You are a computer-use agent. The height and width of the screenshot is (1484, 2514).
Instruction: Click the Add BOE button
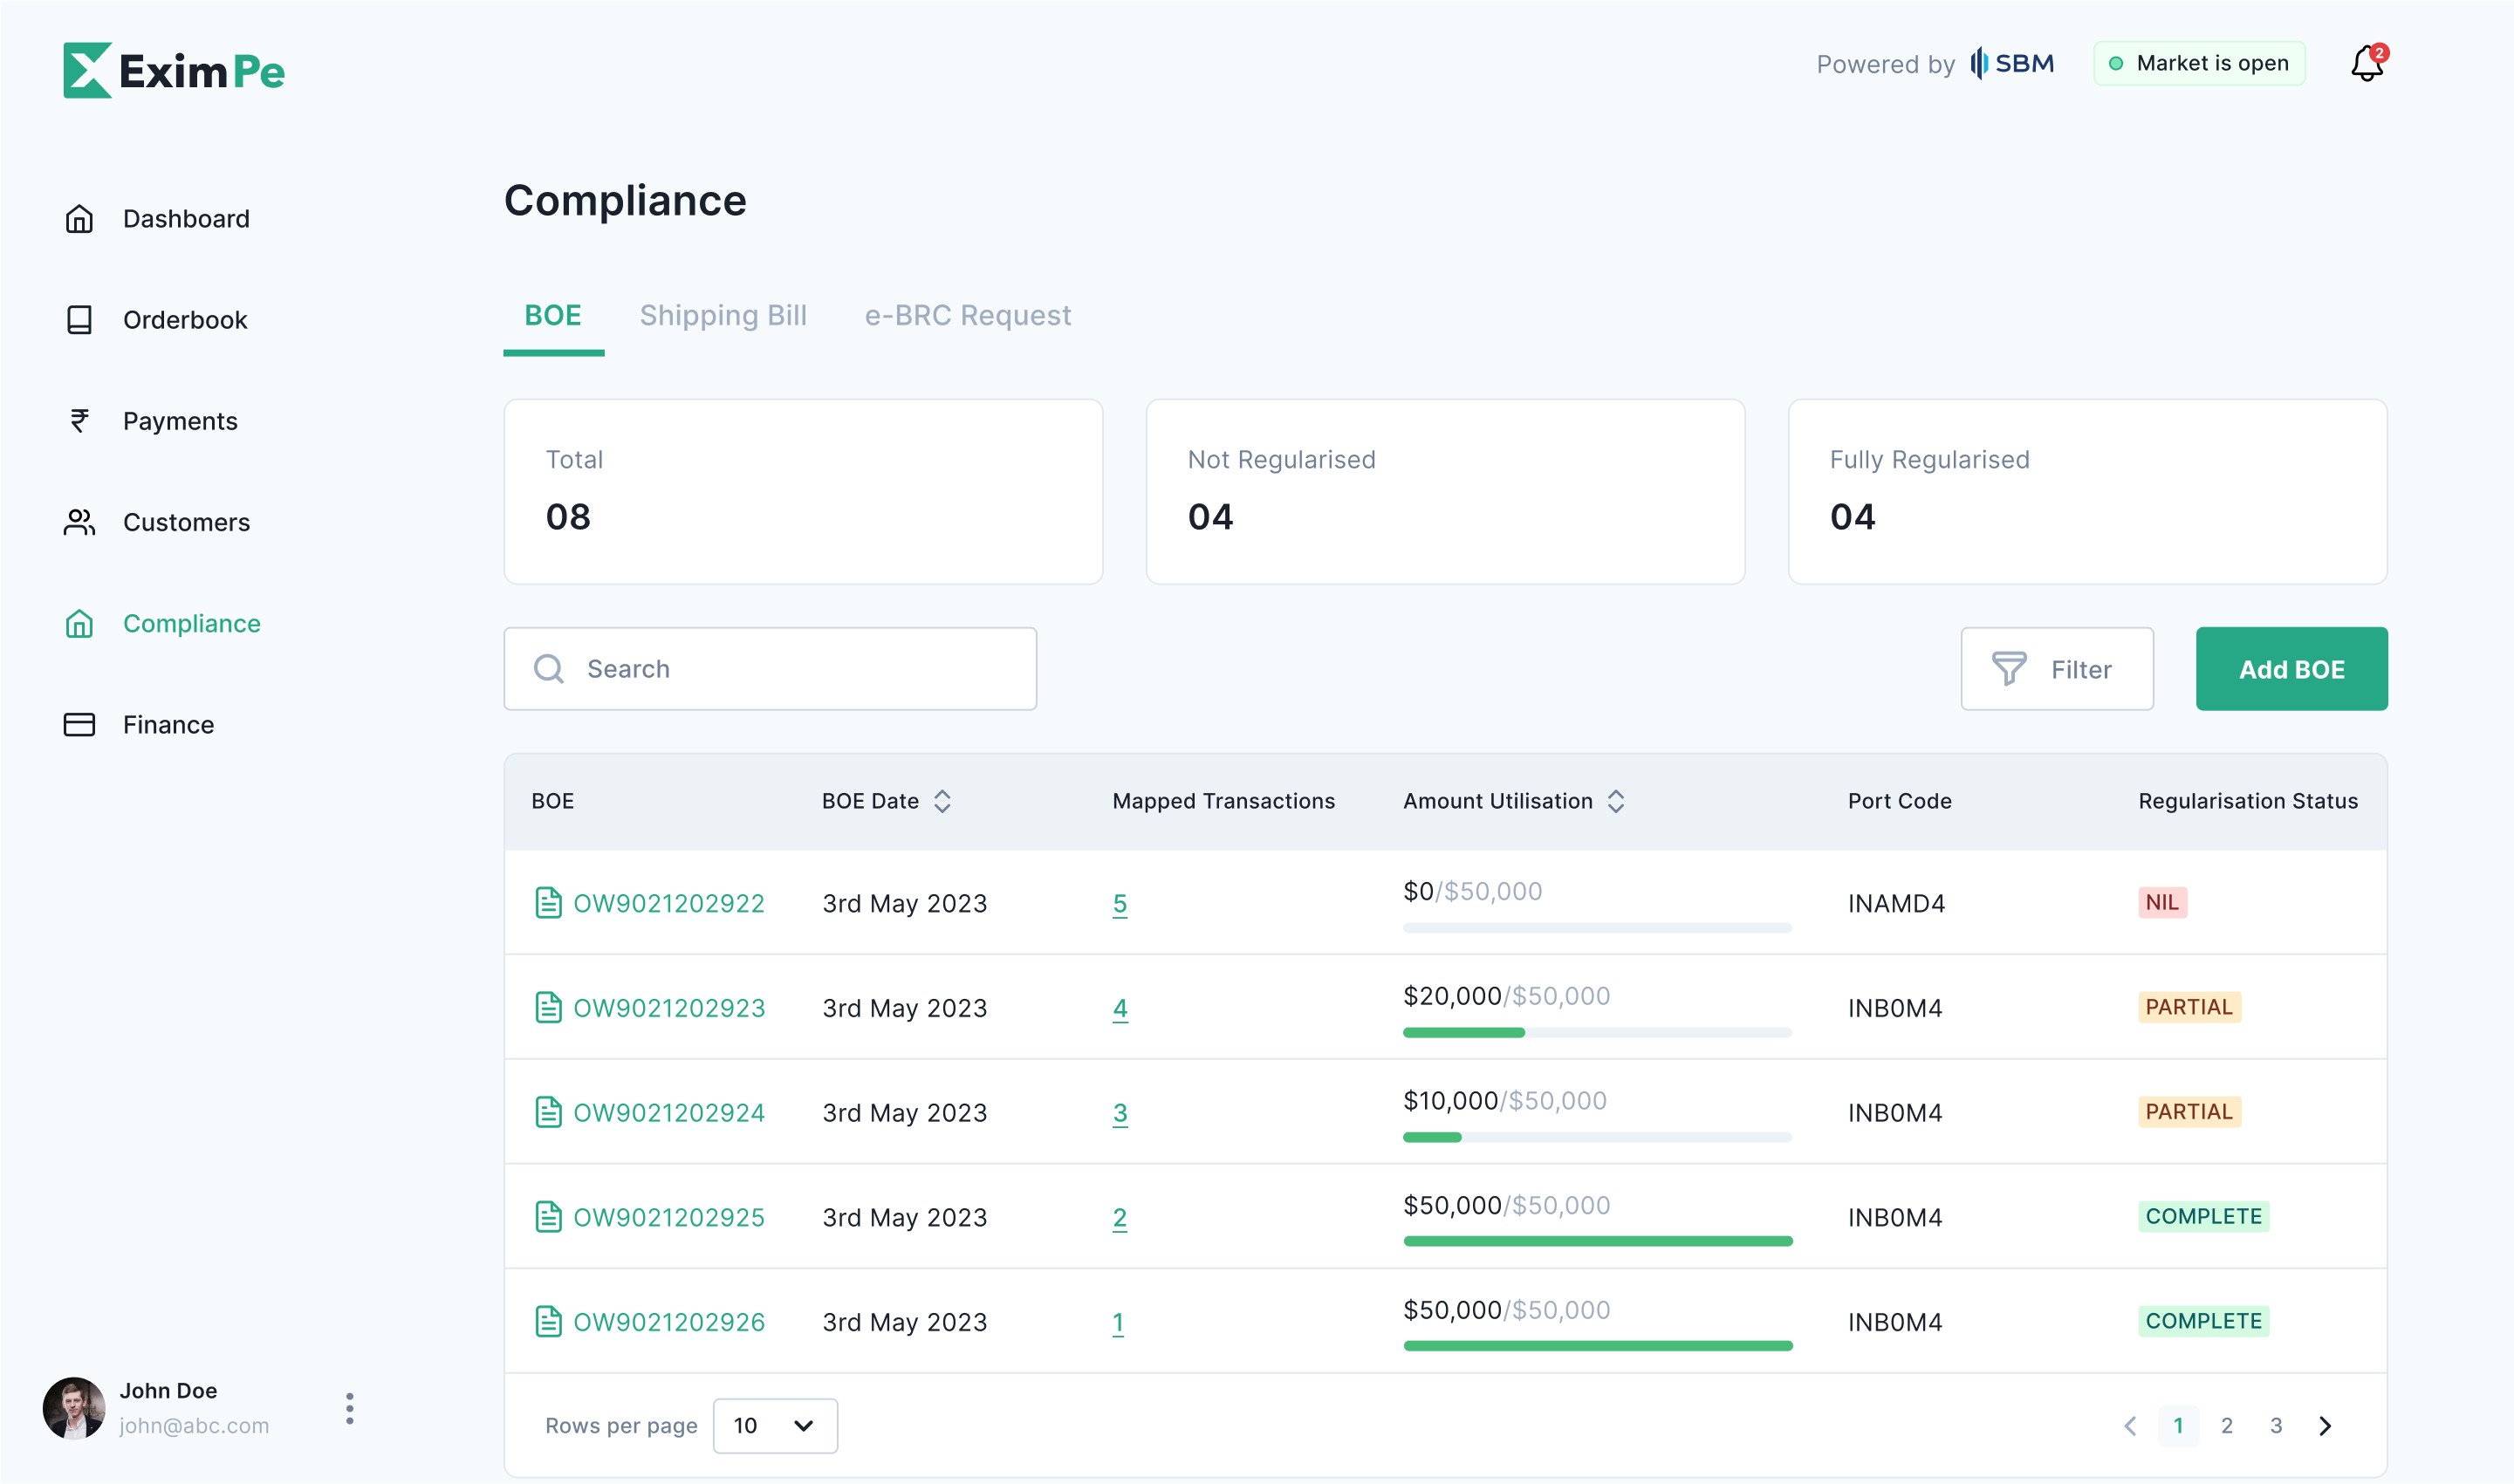tap(2291, 669)
